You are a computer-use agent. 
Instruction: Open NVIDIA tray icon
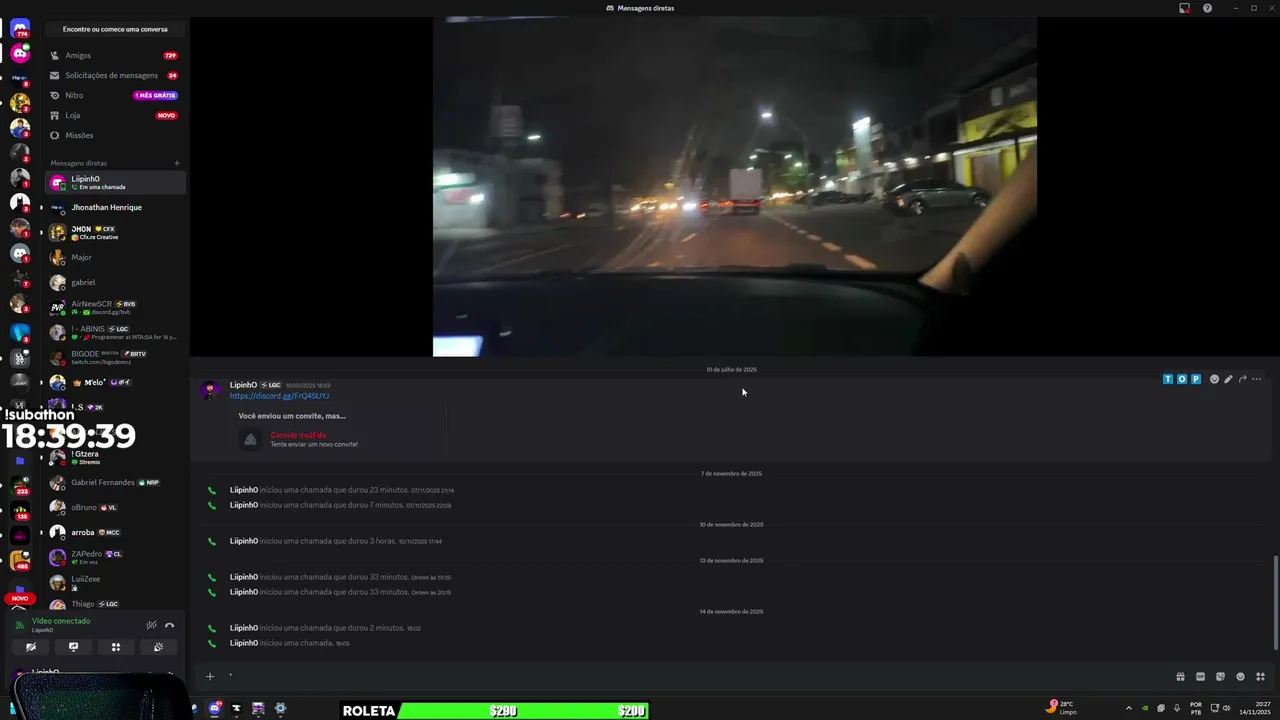(x=1145, y=708)
